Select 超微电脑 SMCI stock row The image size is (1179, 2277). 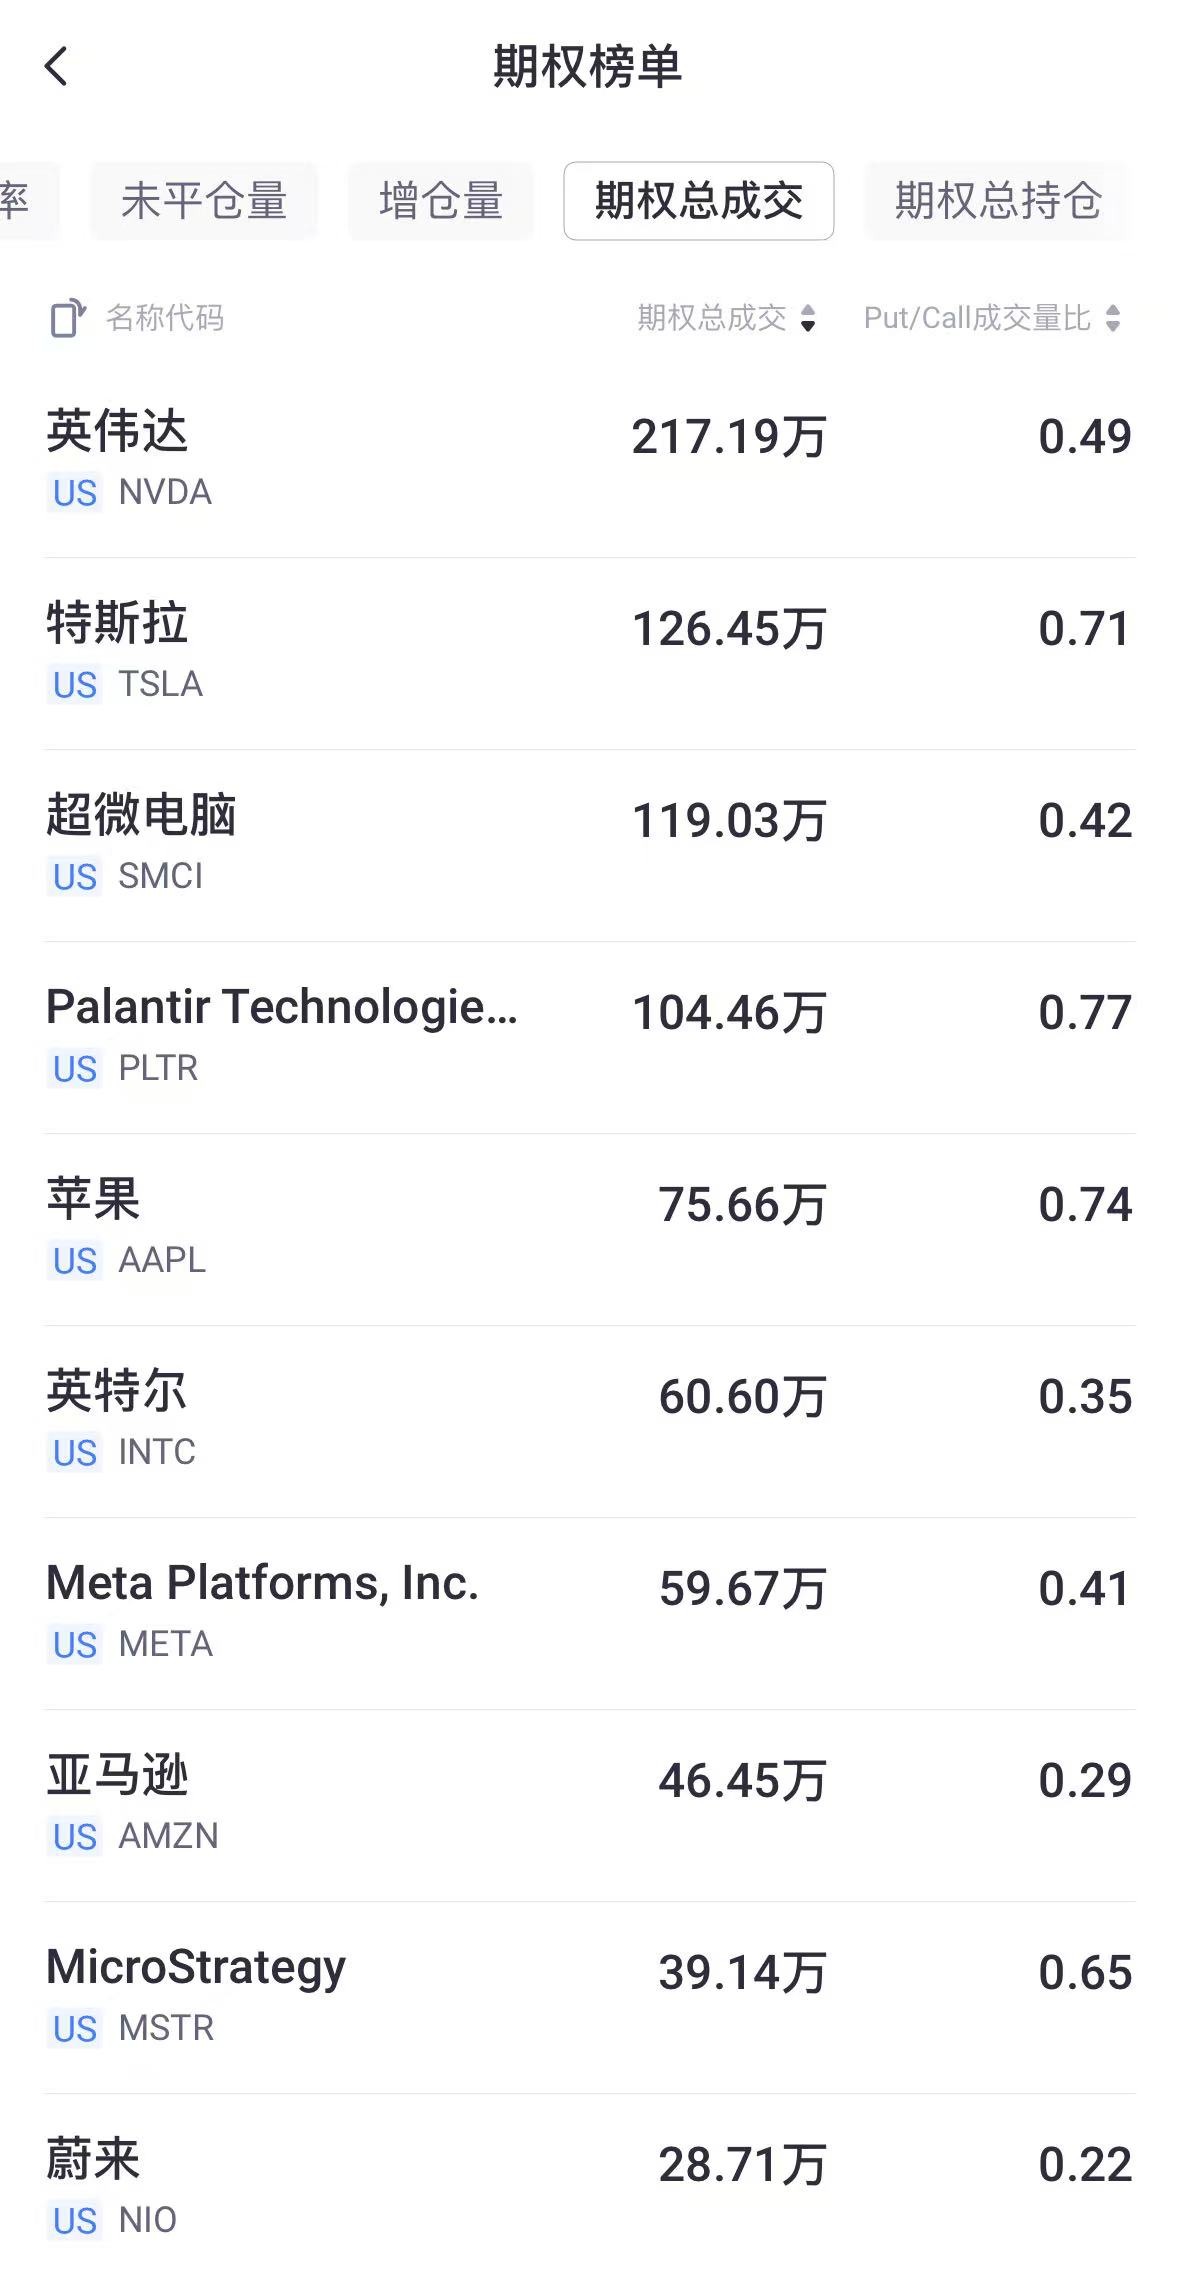pyautogui.click(x=589, y=845)
